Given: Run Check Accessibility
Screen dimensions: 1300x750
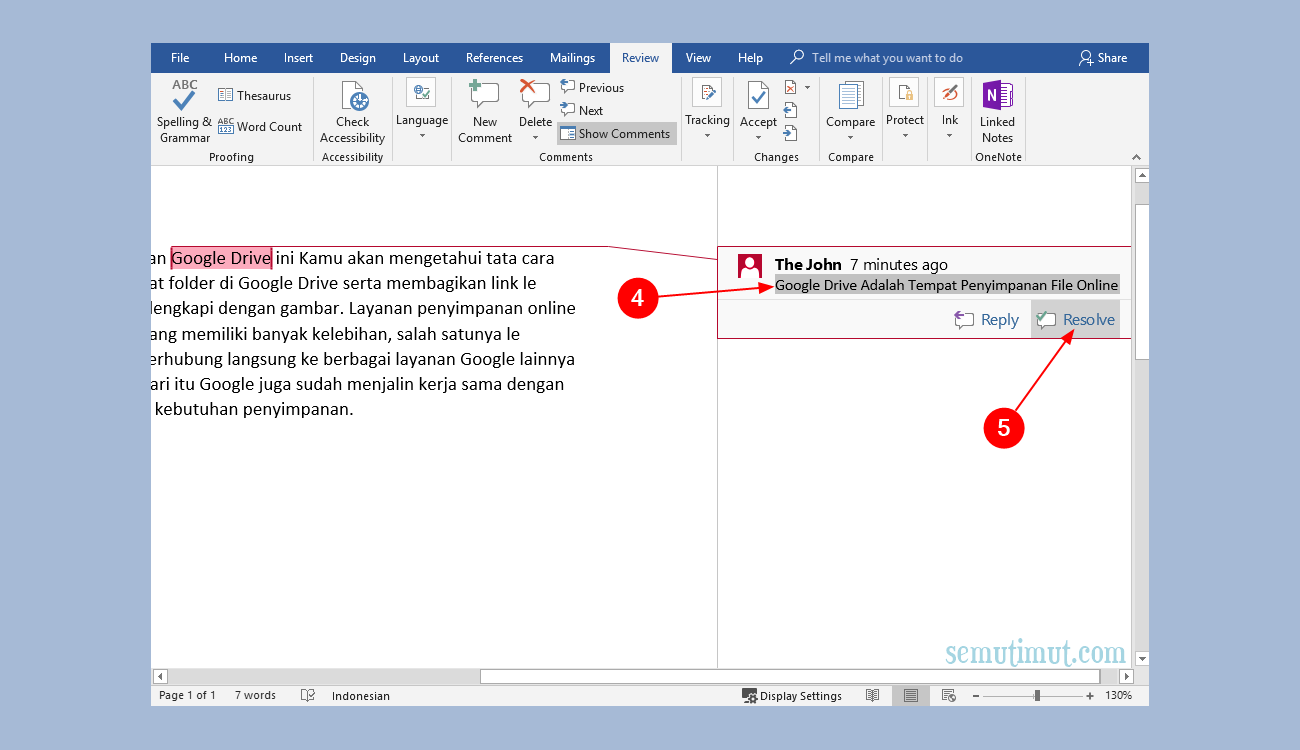Looking at the screenshot, I should coord(352,112).
